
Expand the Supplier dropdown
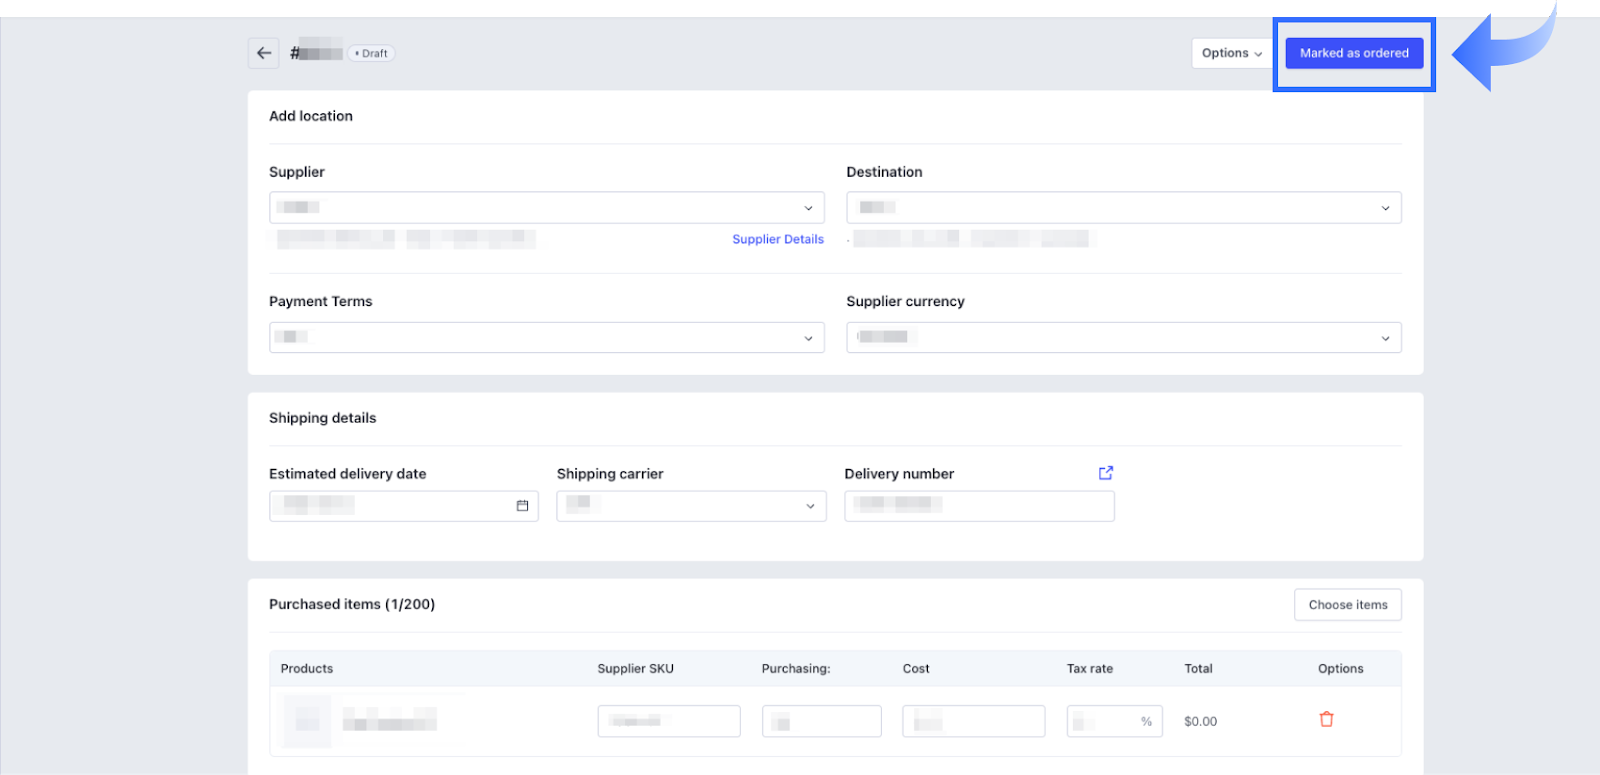tap(546, 208)
